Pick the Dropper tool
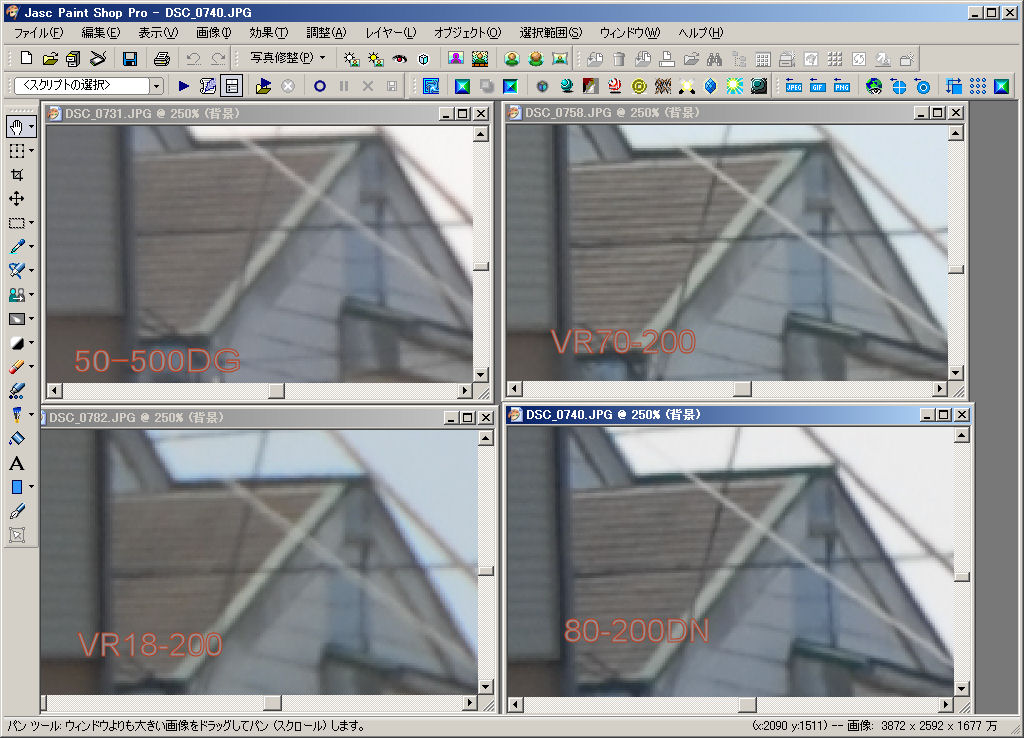Screen dimensions: 1024x738 point(17,247)
